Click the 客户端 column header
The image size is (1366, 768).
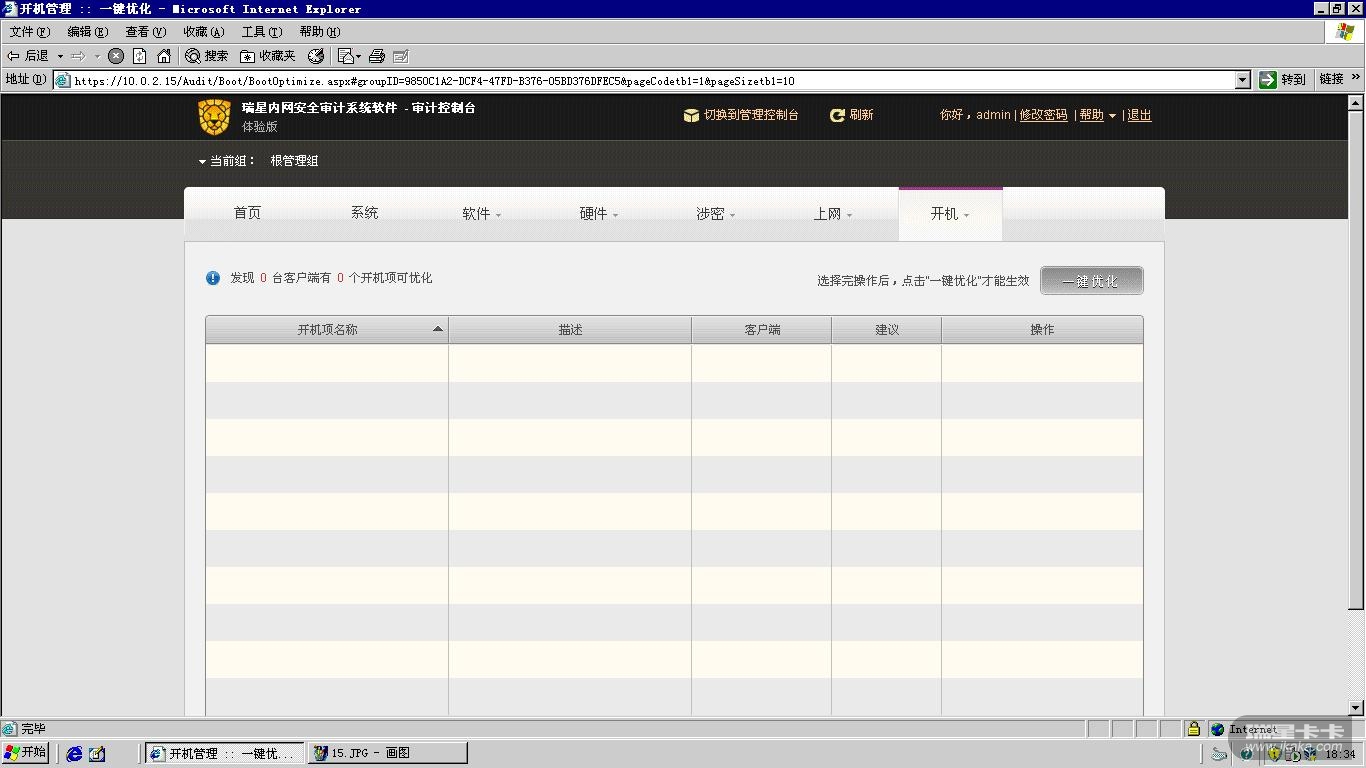tap(762, 330)
